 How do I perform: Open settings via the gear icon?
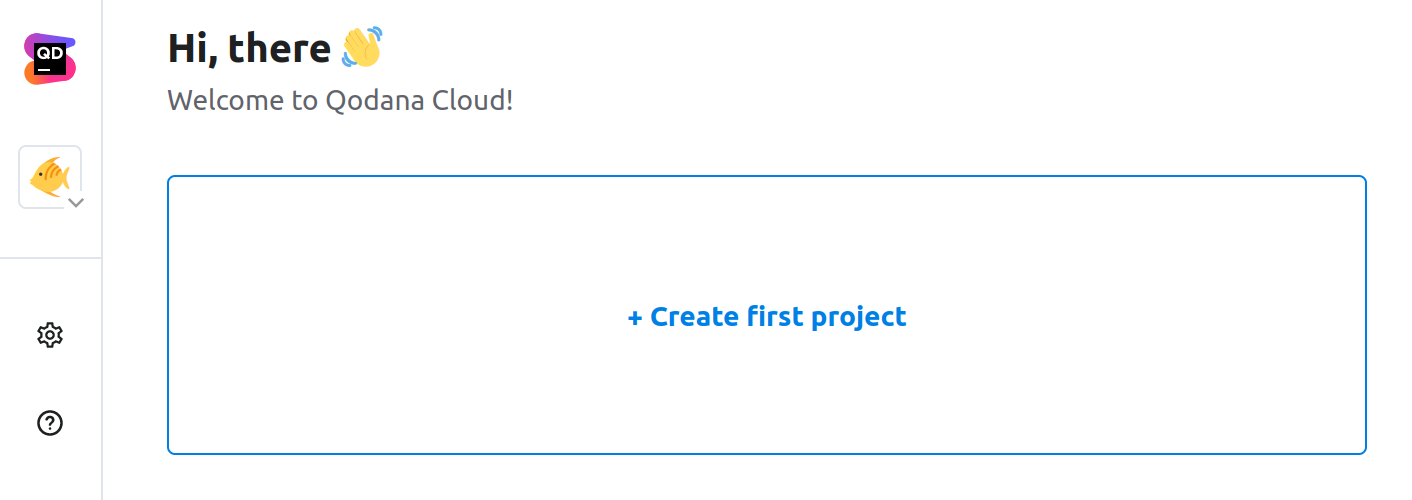pyautogui.click(x=50, y=335)
